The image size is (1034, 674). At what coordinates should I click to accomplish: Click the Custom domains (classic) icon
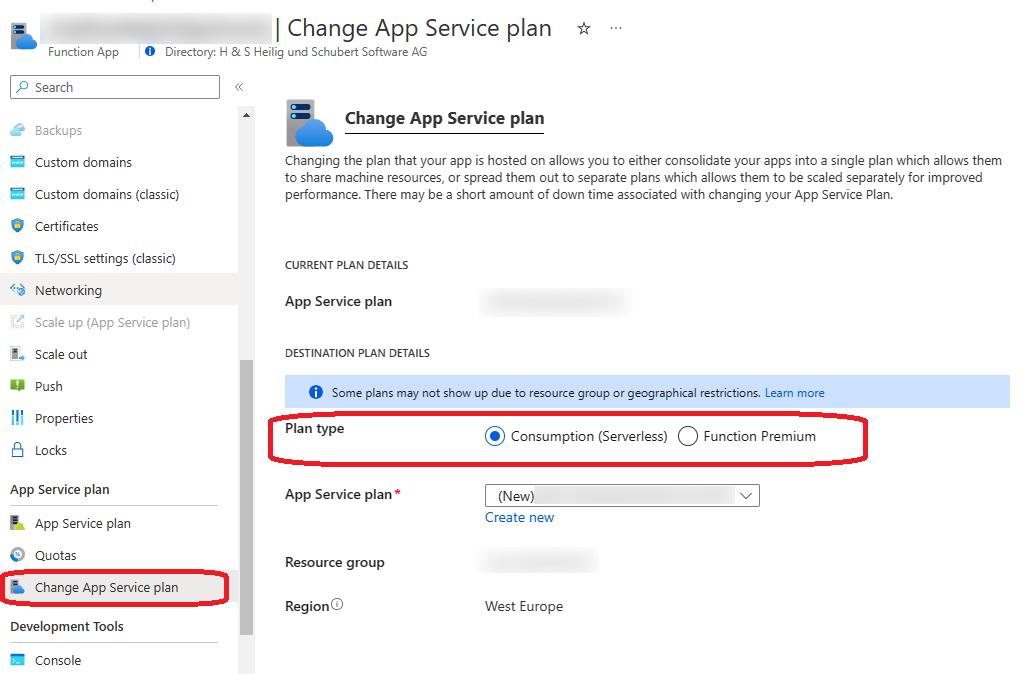pos(18,194)
